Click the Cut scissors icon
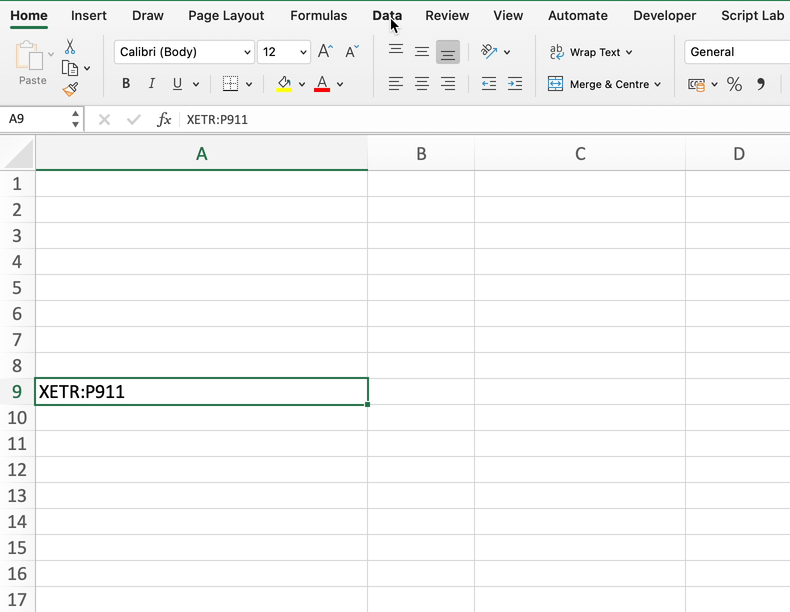This screenshot has height=612, width=790. pyautogui.click(x=70, y=47)
